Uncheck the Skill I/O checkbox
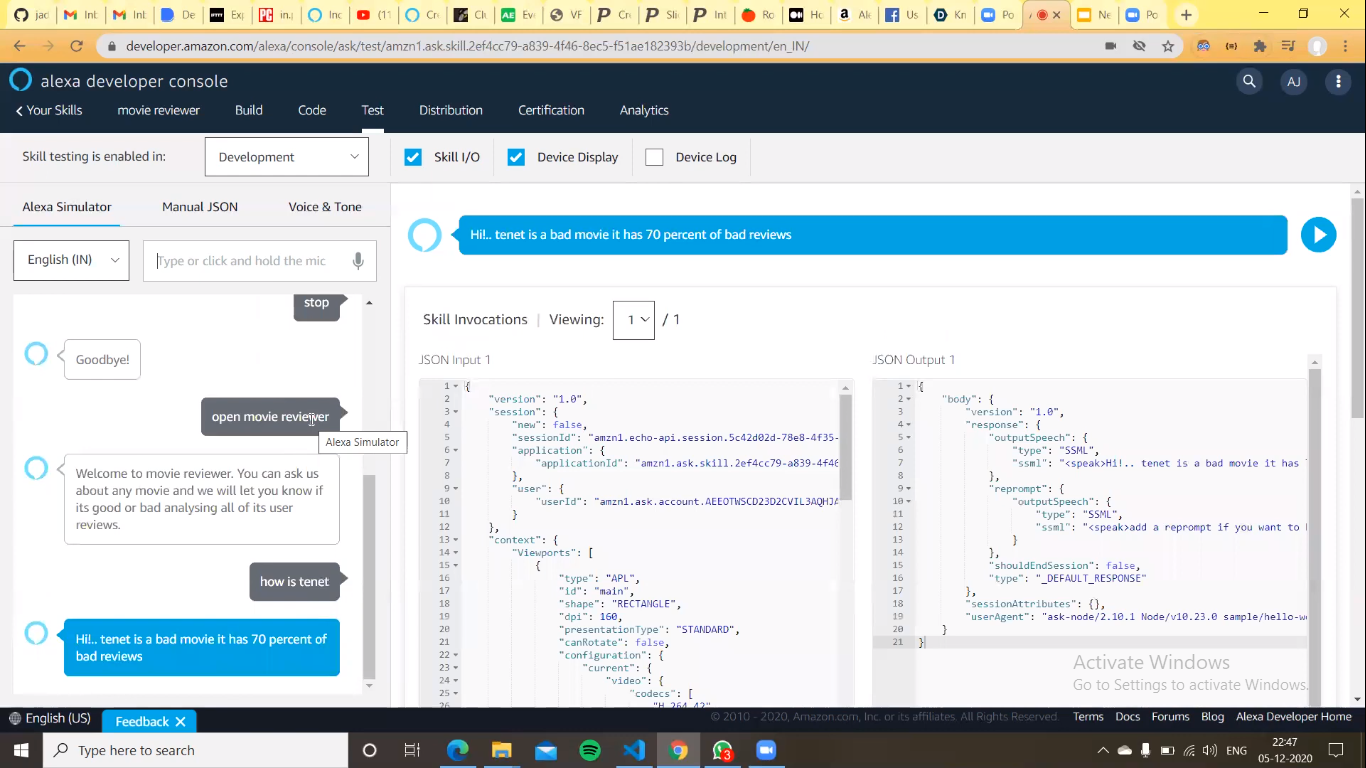Viewport: 1366px width, 768px height. (413, 157)
